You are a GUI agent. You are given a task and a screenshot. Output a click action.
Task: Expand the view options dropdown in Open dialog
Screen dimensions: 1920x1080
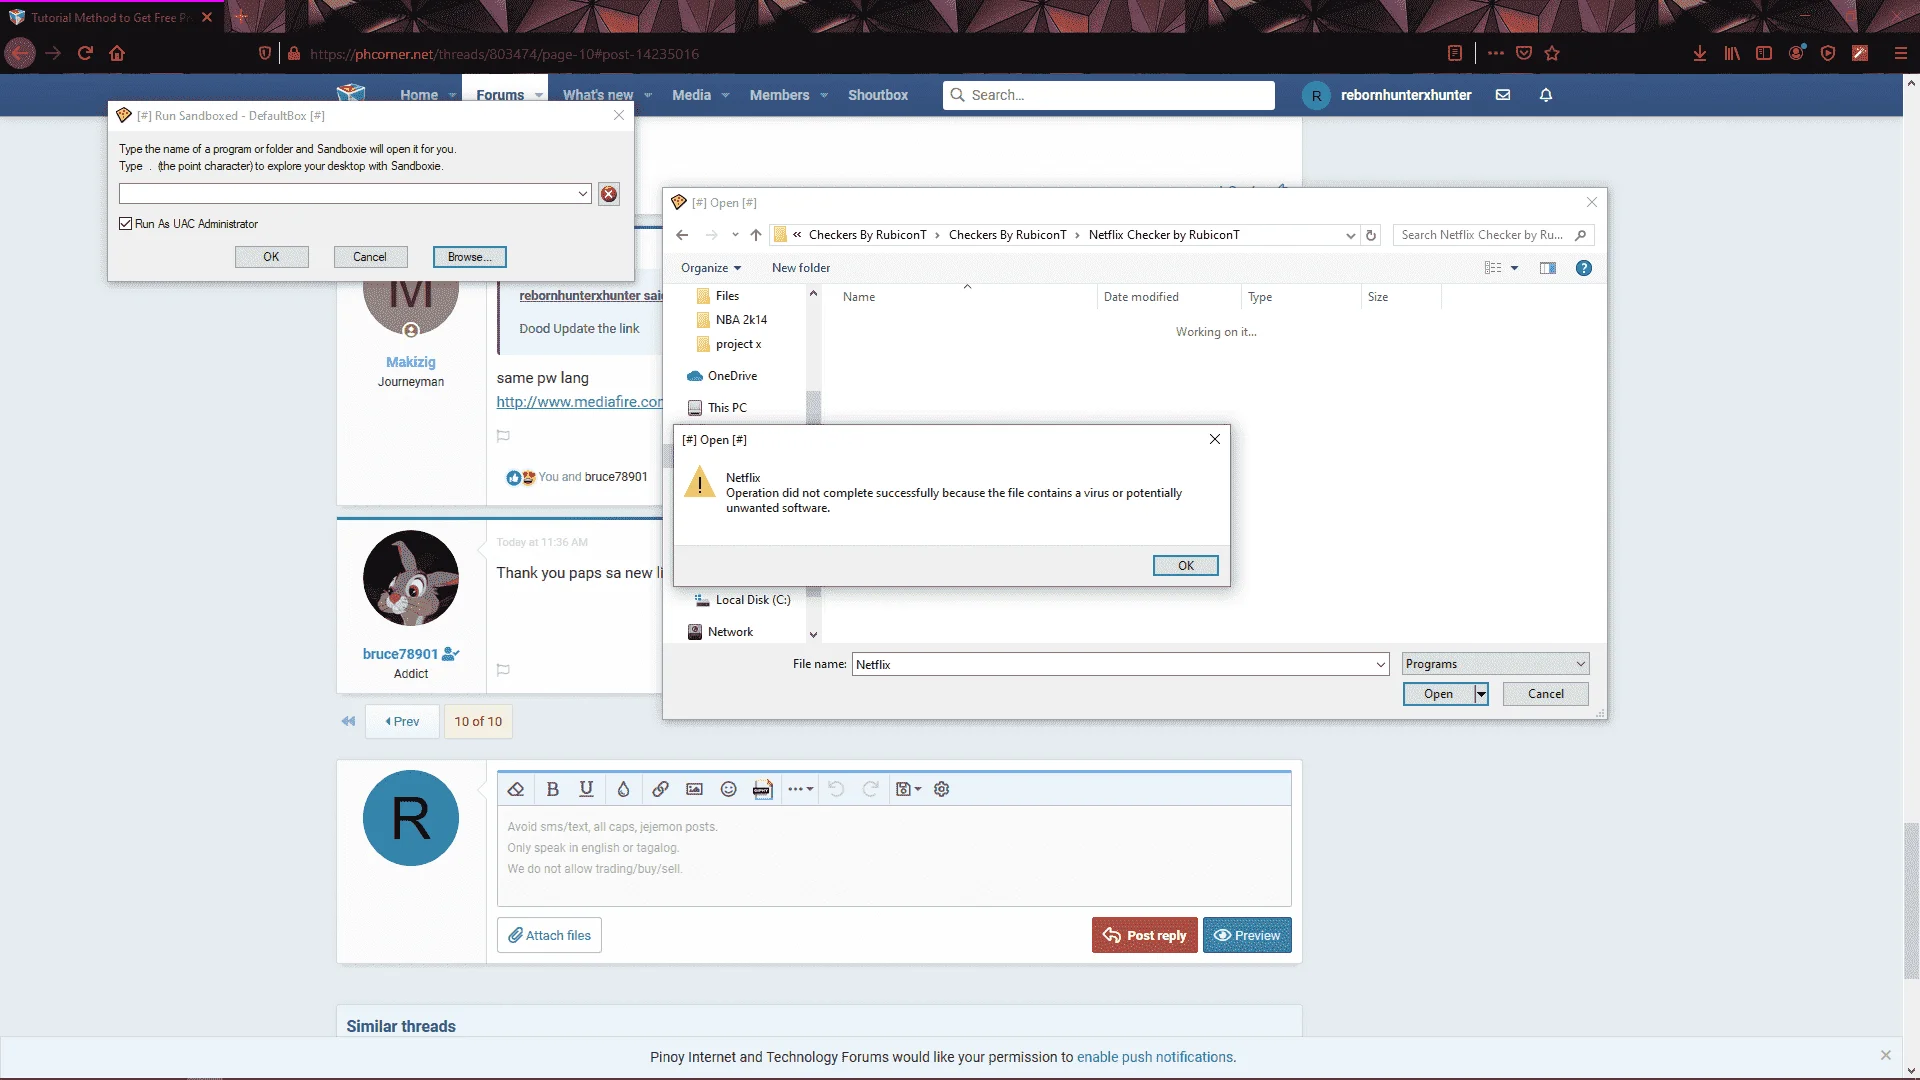pyautogui.click(x=1515, y=268)
